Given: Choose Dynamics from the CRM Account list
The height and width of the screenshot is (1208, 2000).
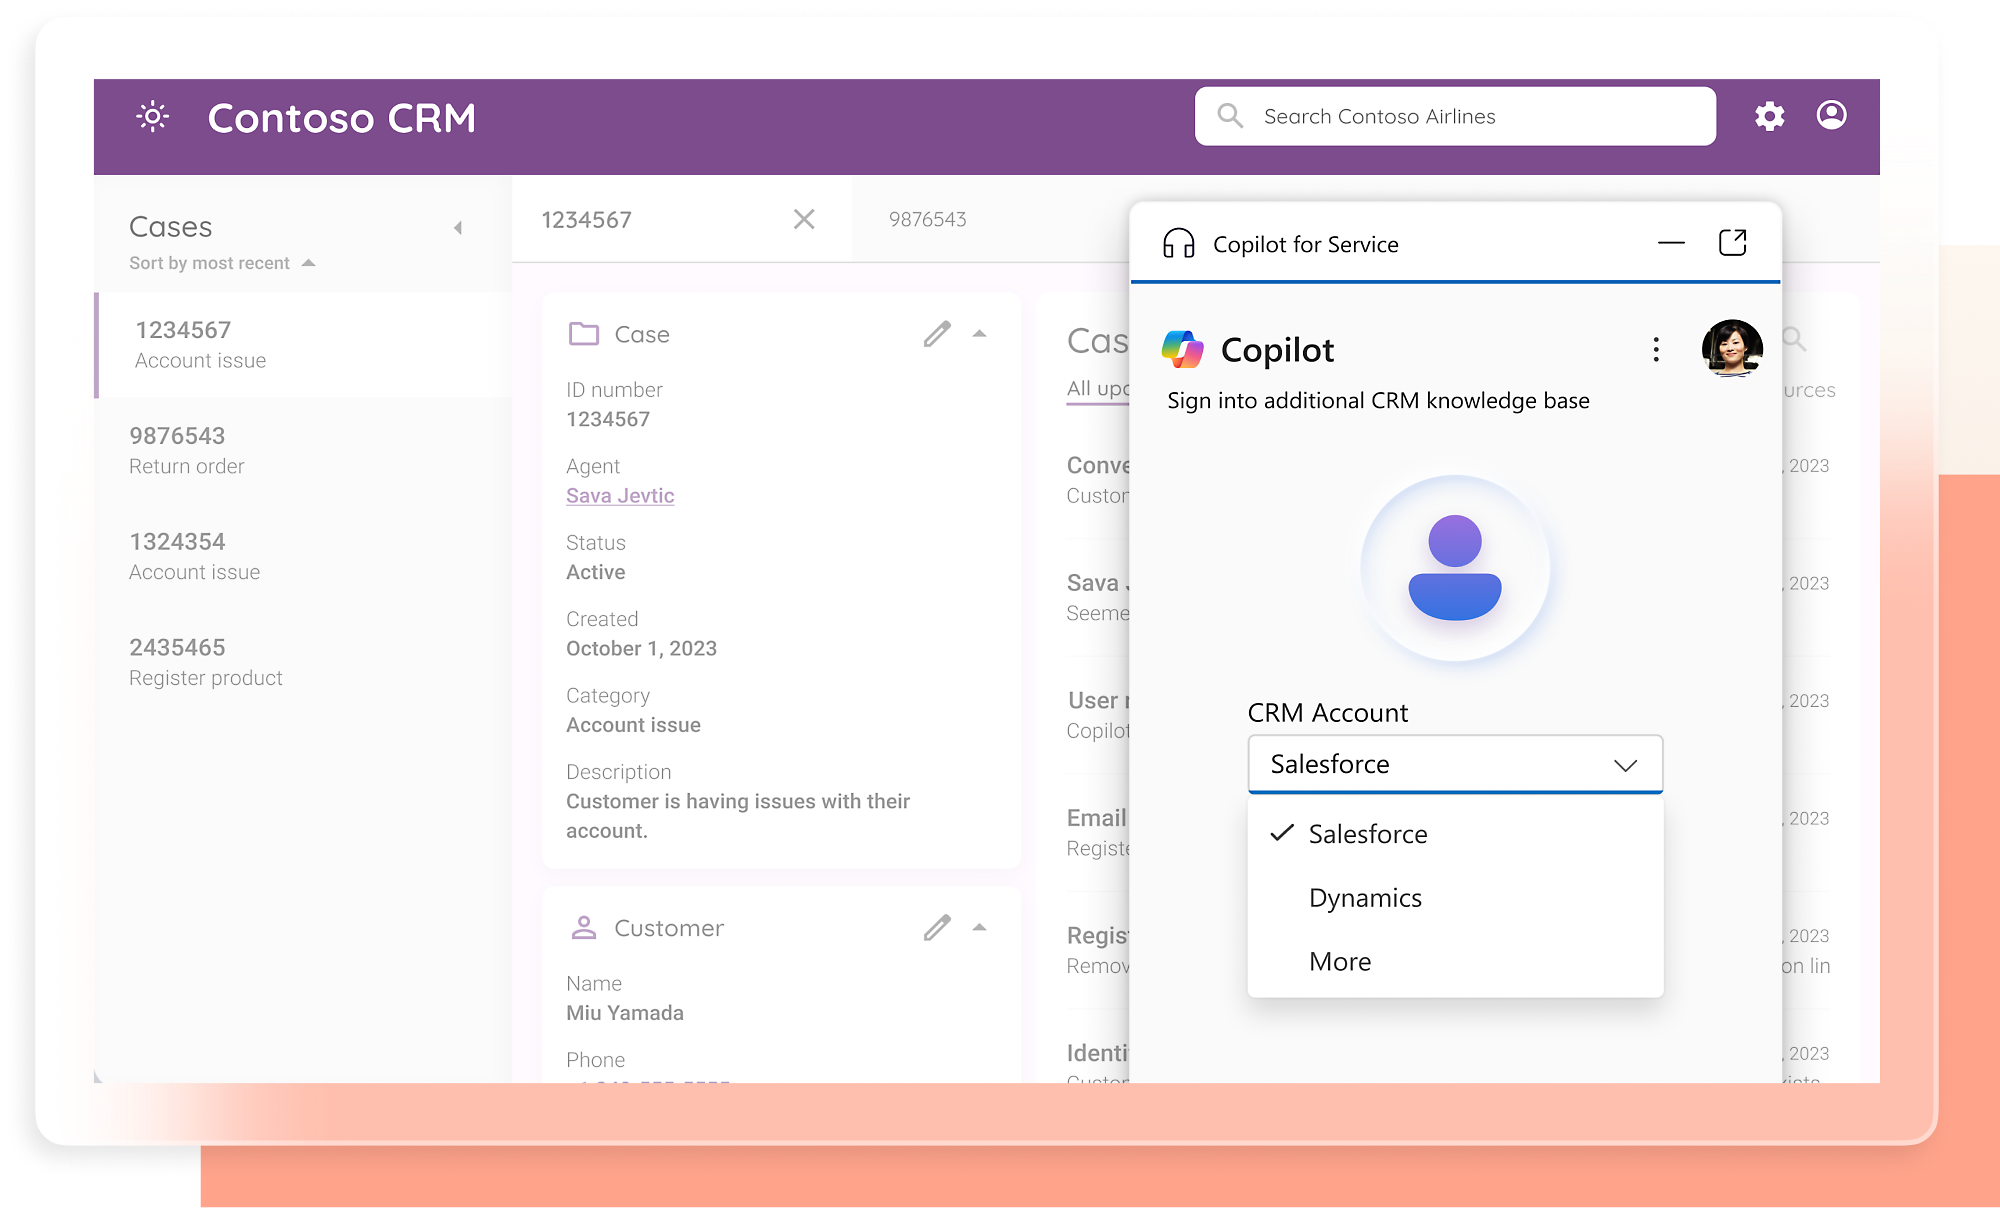Looking at the screenshot, I should click(x=1455, y=898).
